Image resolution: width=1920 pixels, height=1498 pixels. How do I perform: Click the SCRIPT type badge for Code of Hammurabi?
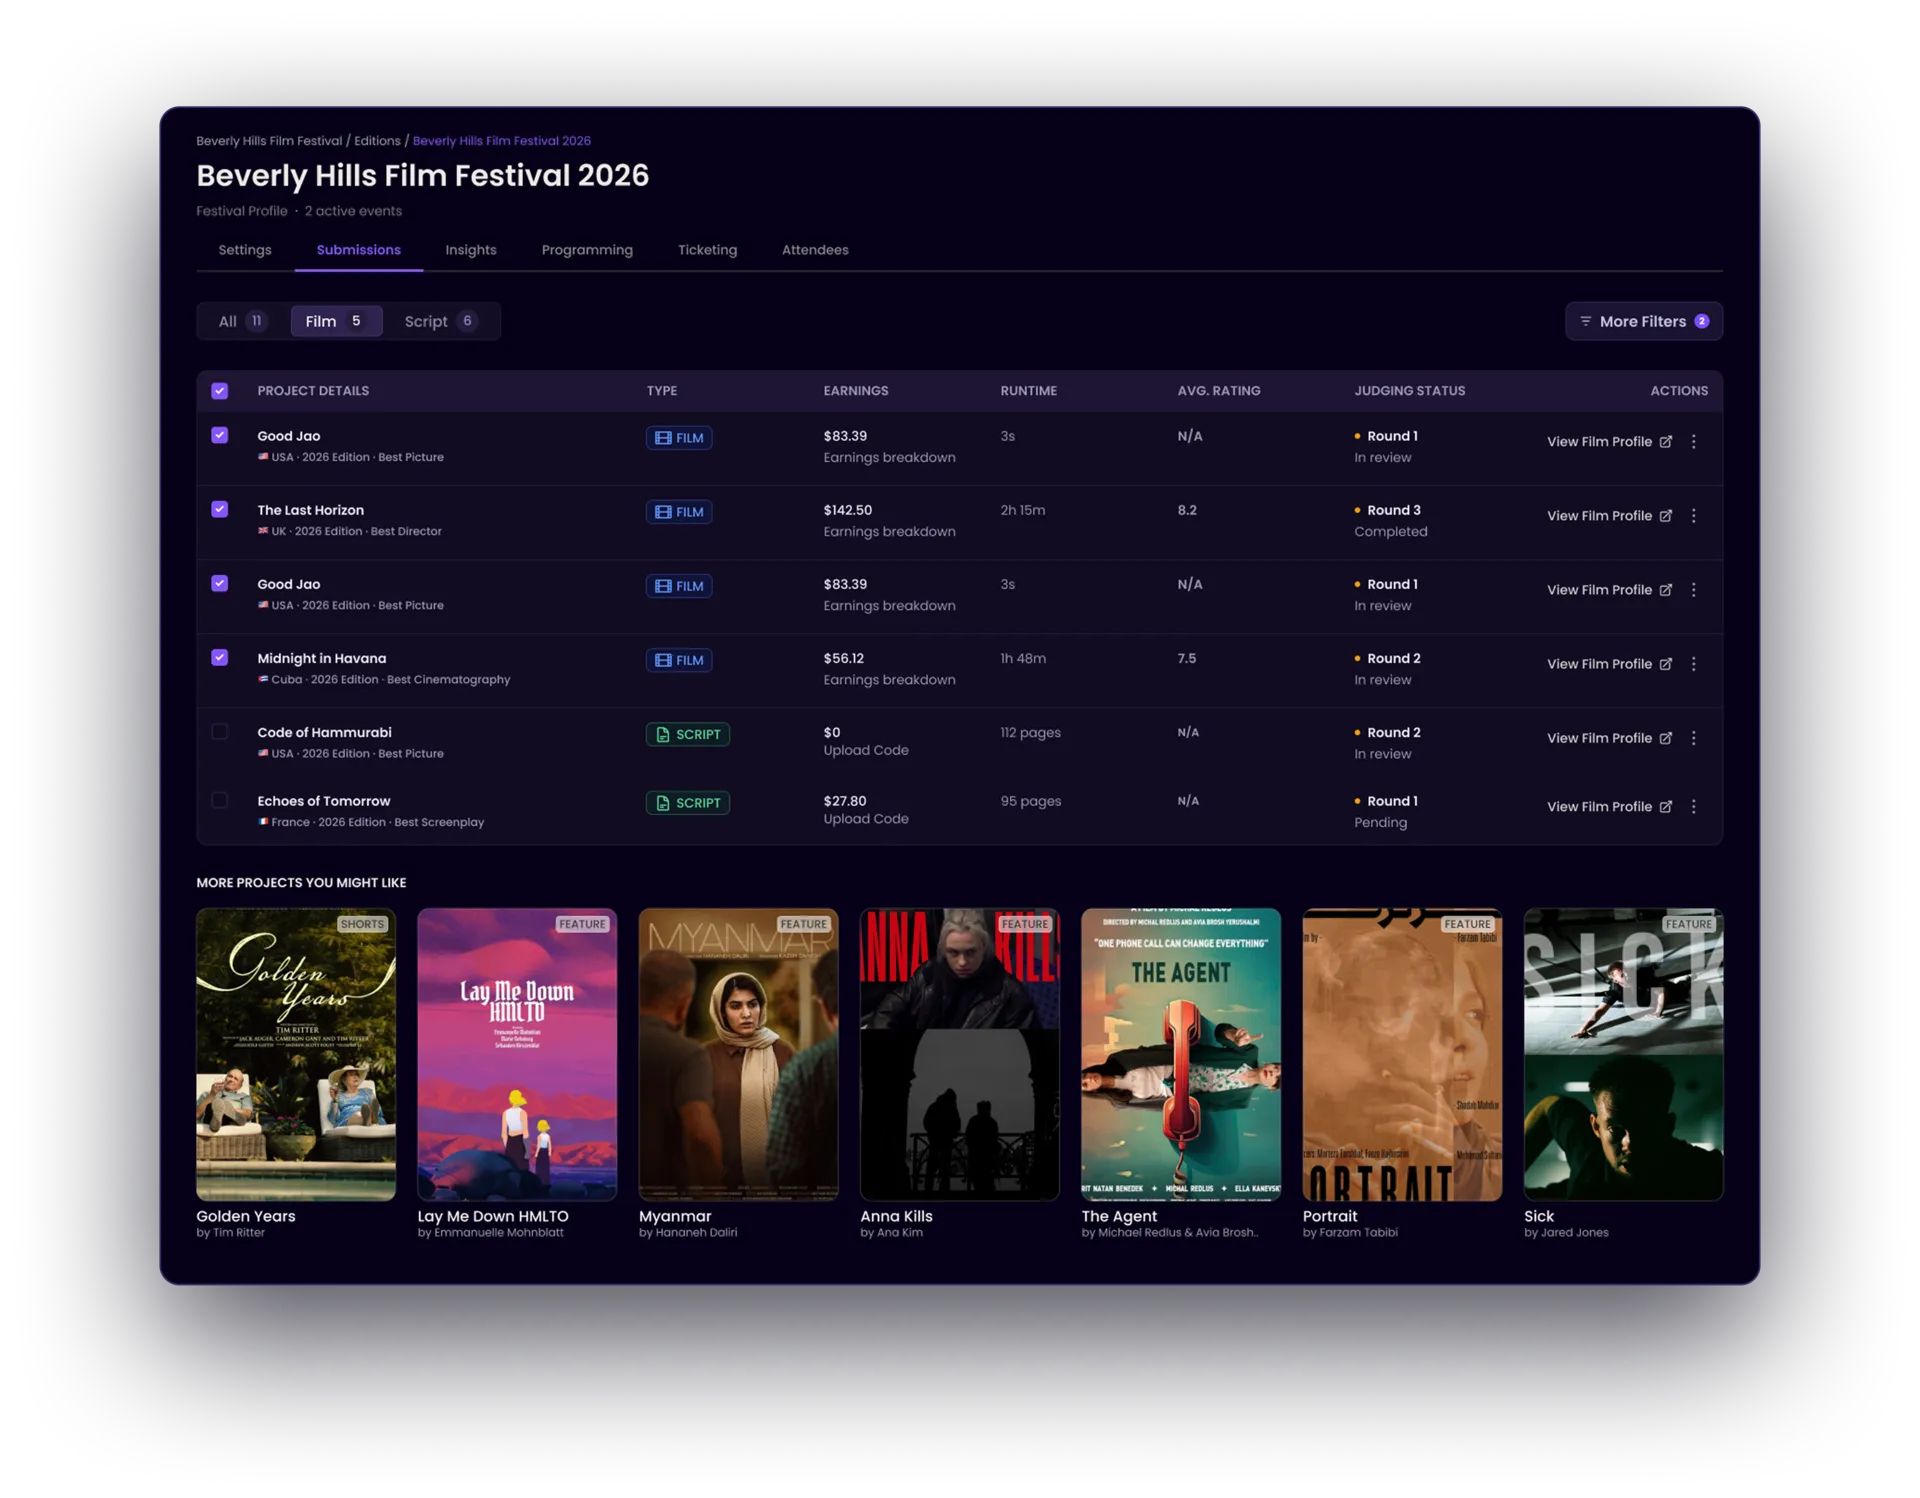687,734
